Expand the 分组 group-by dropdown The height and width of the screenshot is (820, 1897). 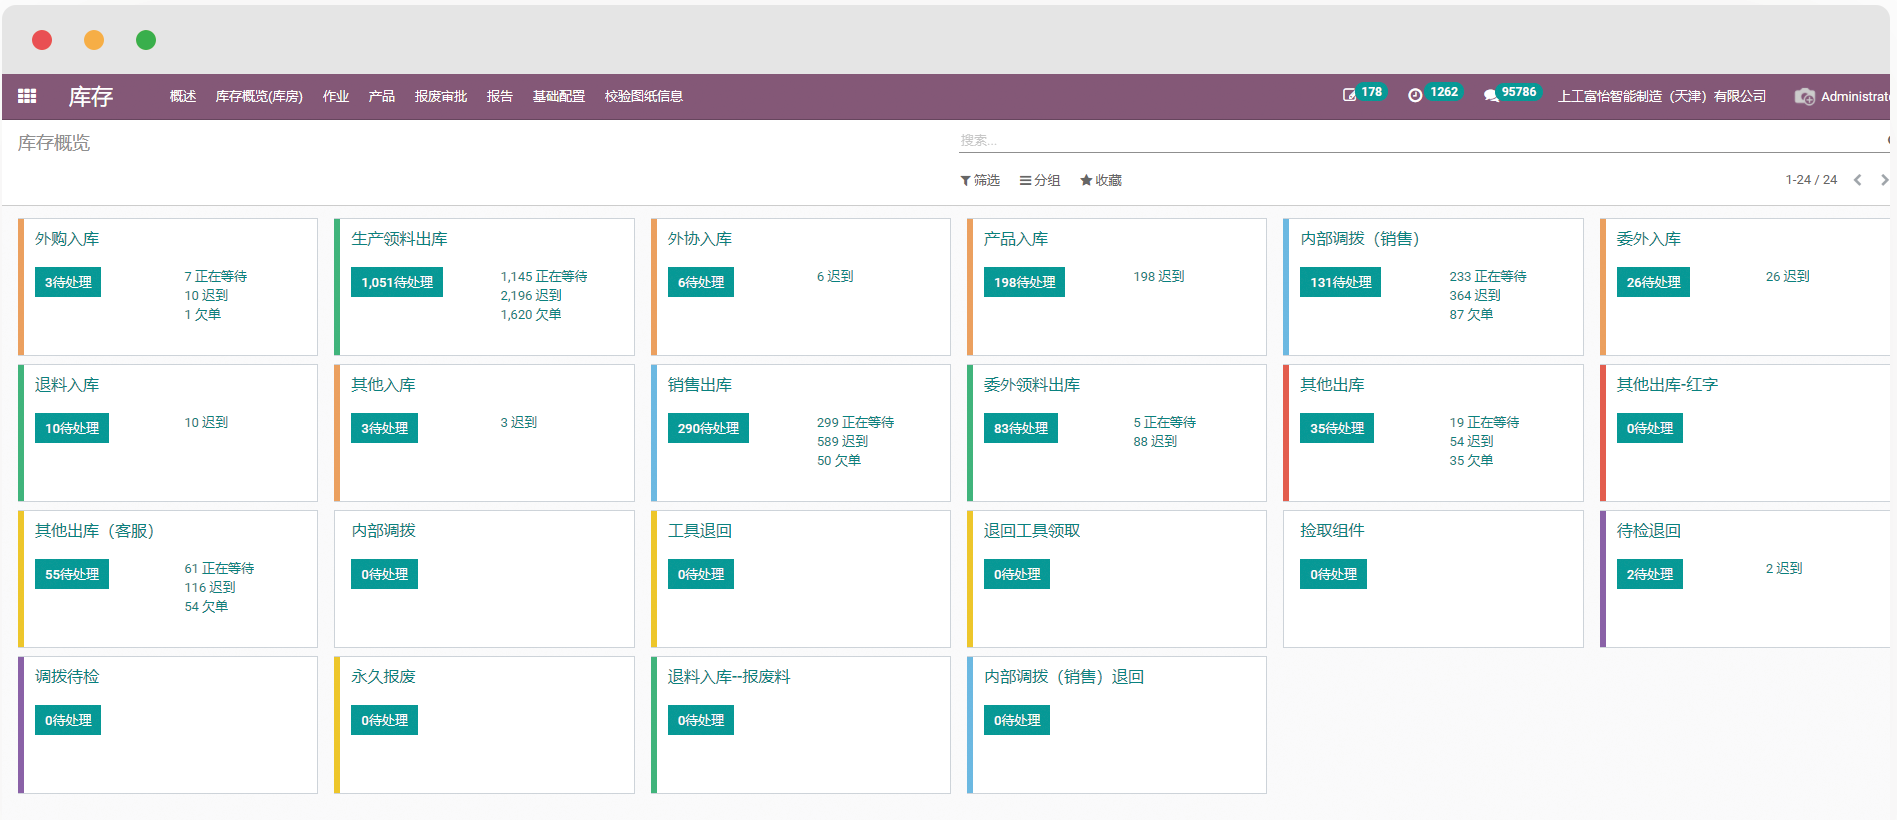[1040, 180]
